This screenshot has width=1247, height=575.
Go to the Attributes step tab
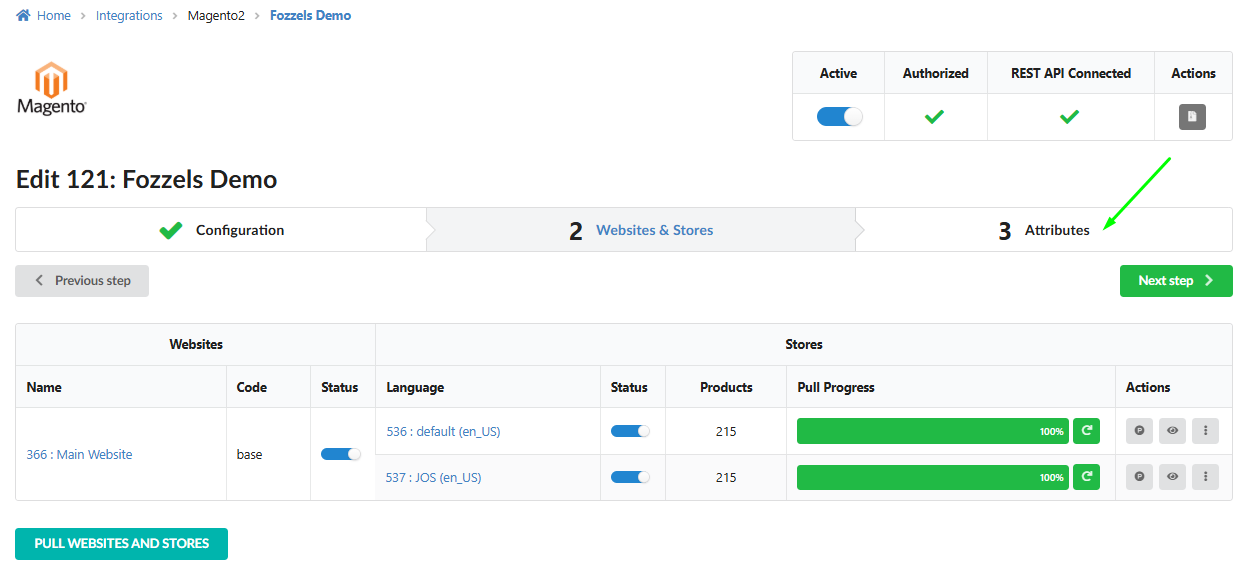point(1056,230)
